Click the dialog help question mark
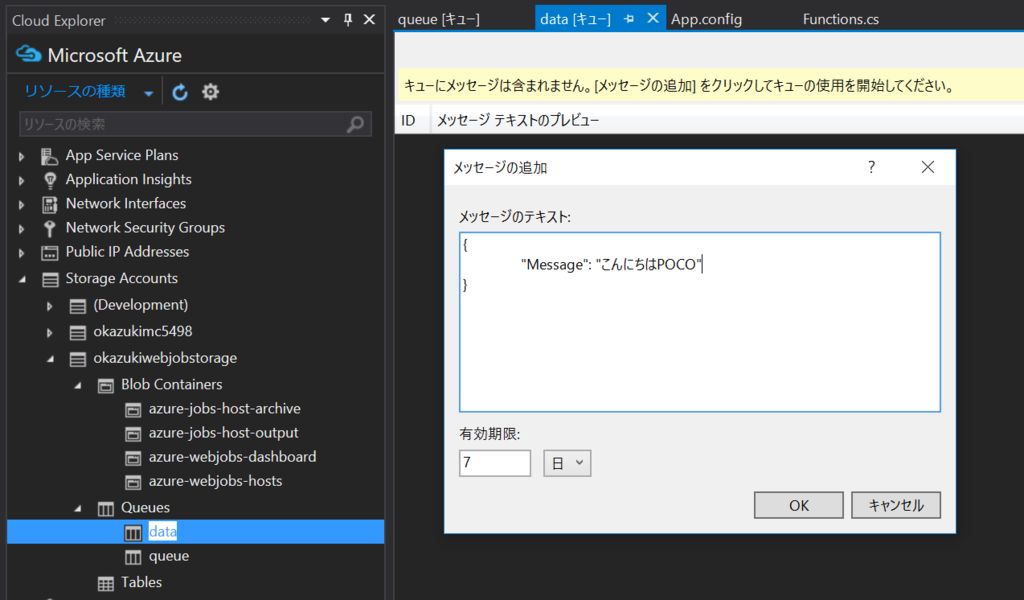This screenshot has width=1024, height=600. [871, 167]
